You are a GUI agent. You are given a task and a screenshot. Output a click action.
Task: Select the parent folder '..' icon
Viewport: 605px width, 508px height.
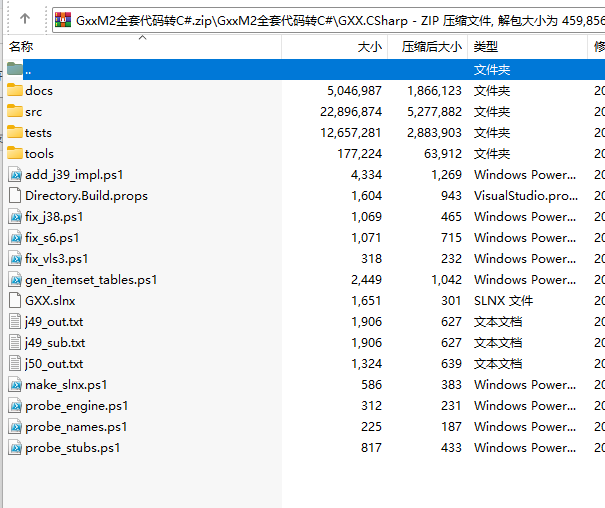(15, 69)
